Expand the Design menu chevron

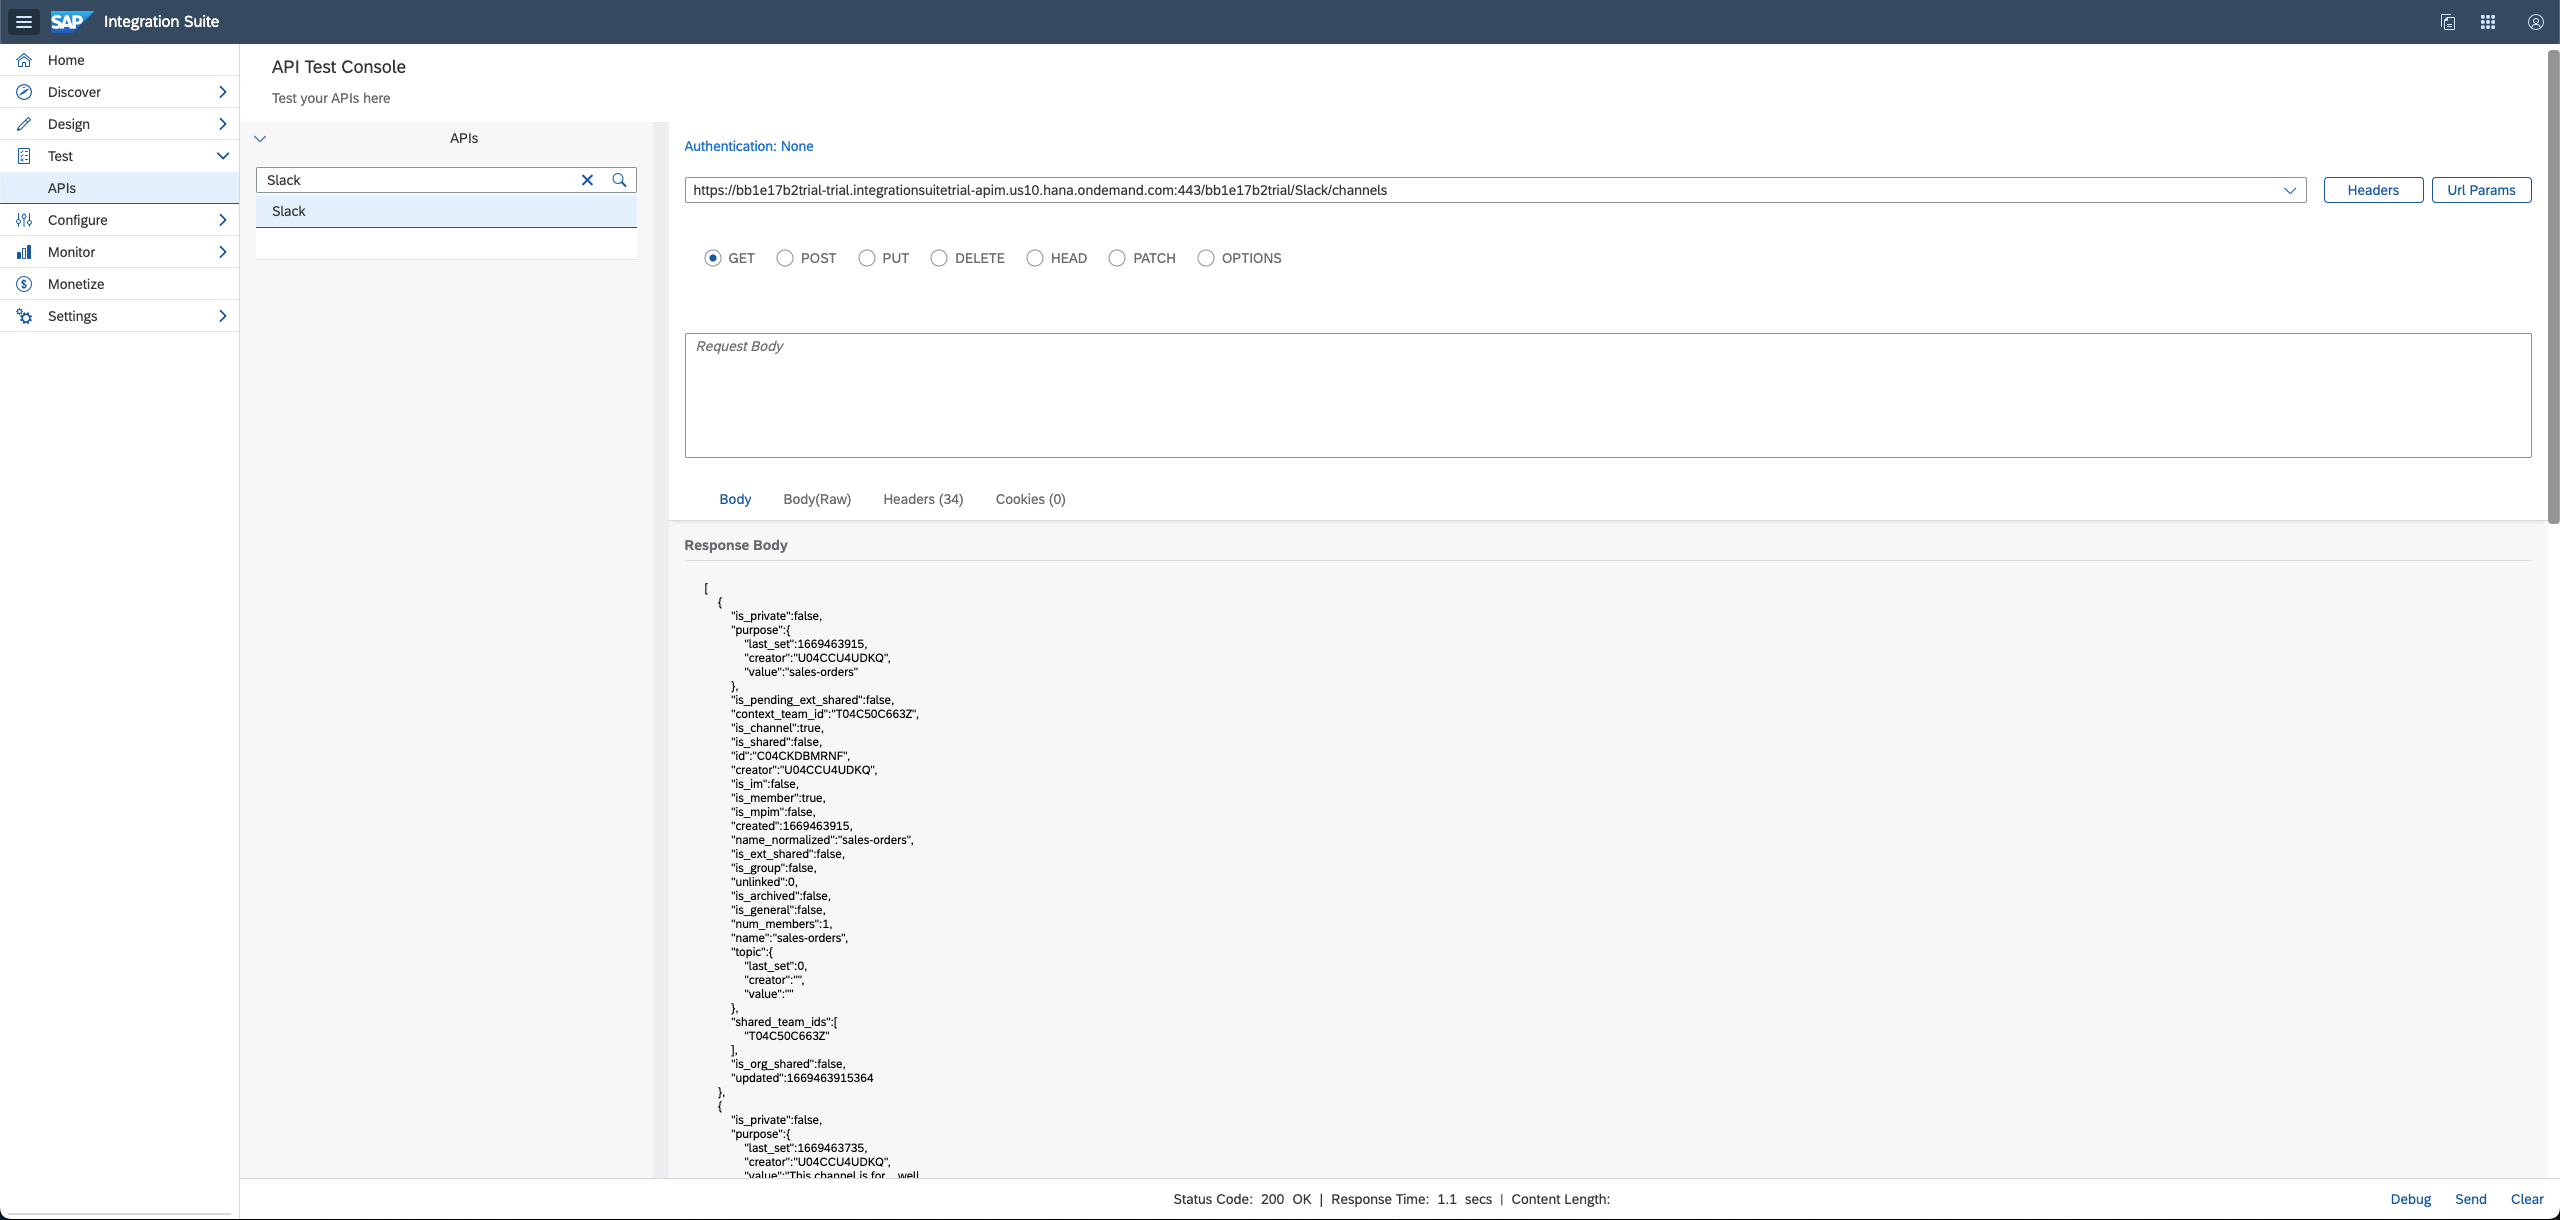coord(222,124)
